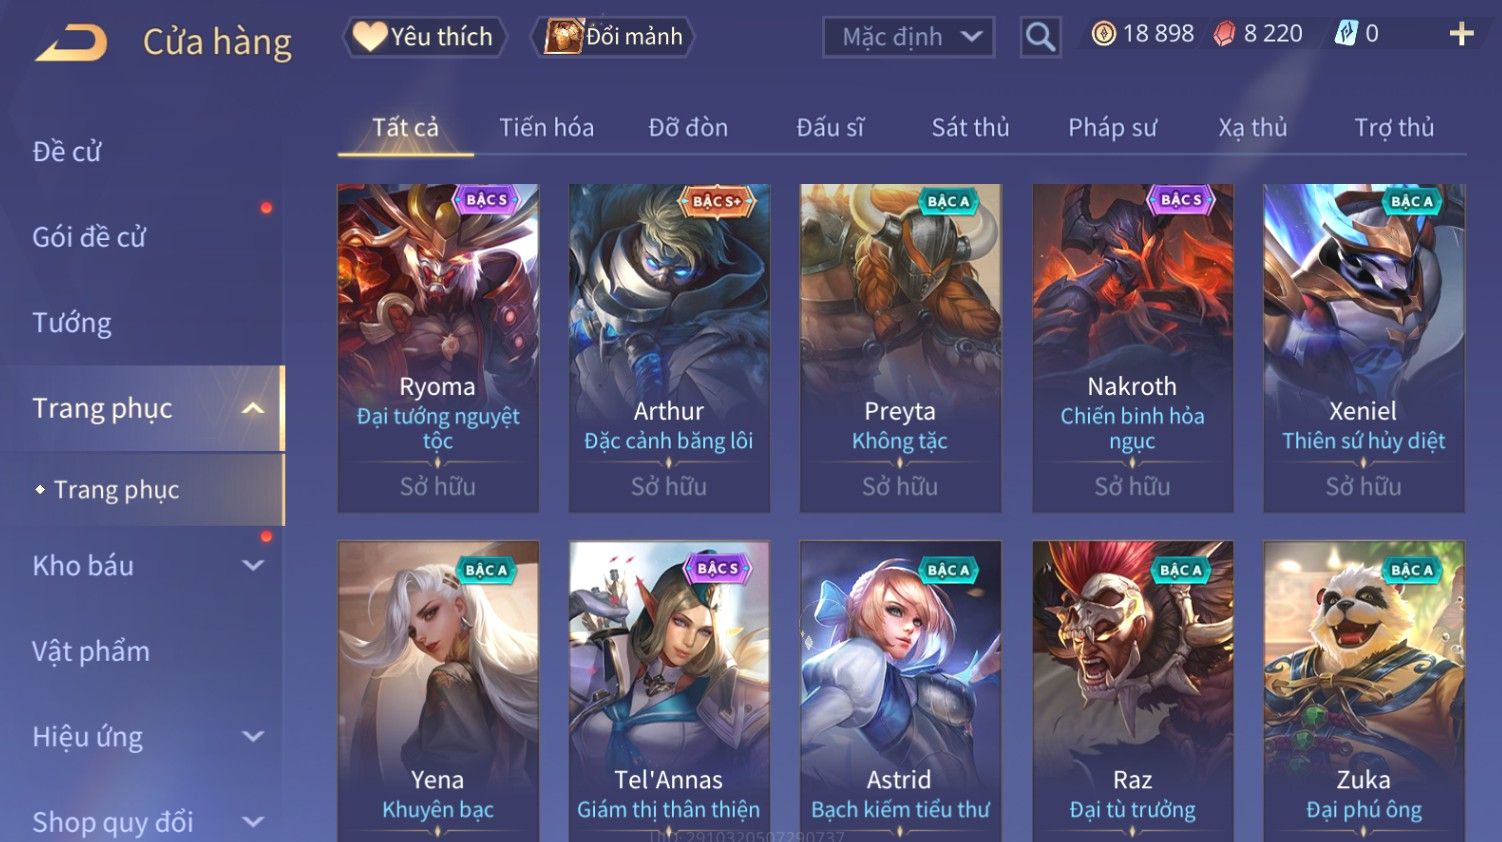This screenshot has height=842, width=1502.
Task: Select the Pháp sư tab
Action: [1112, 128]
